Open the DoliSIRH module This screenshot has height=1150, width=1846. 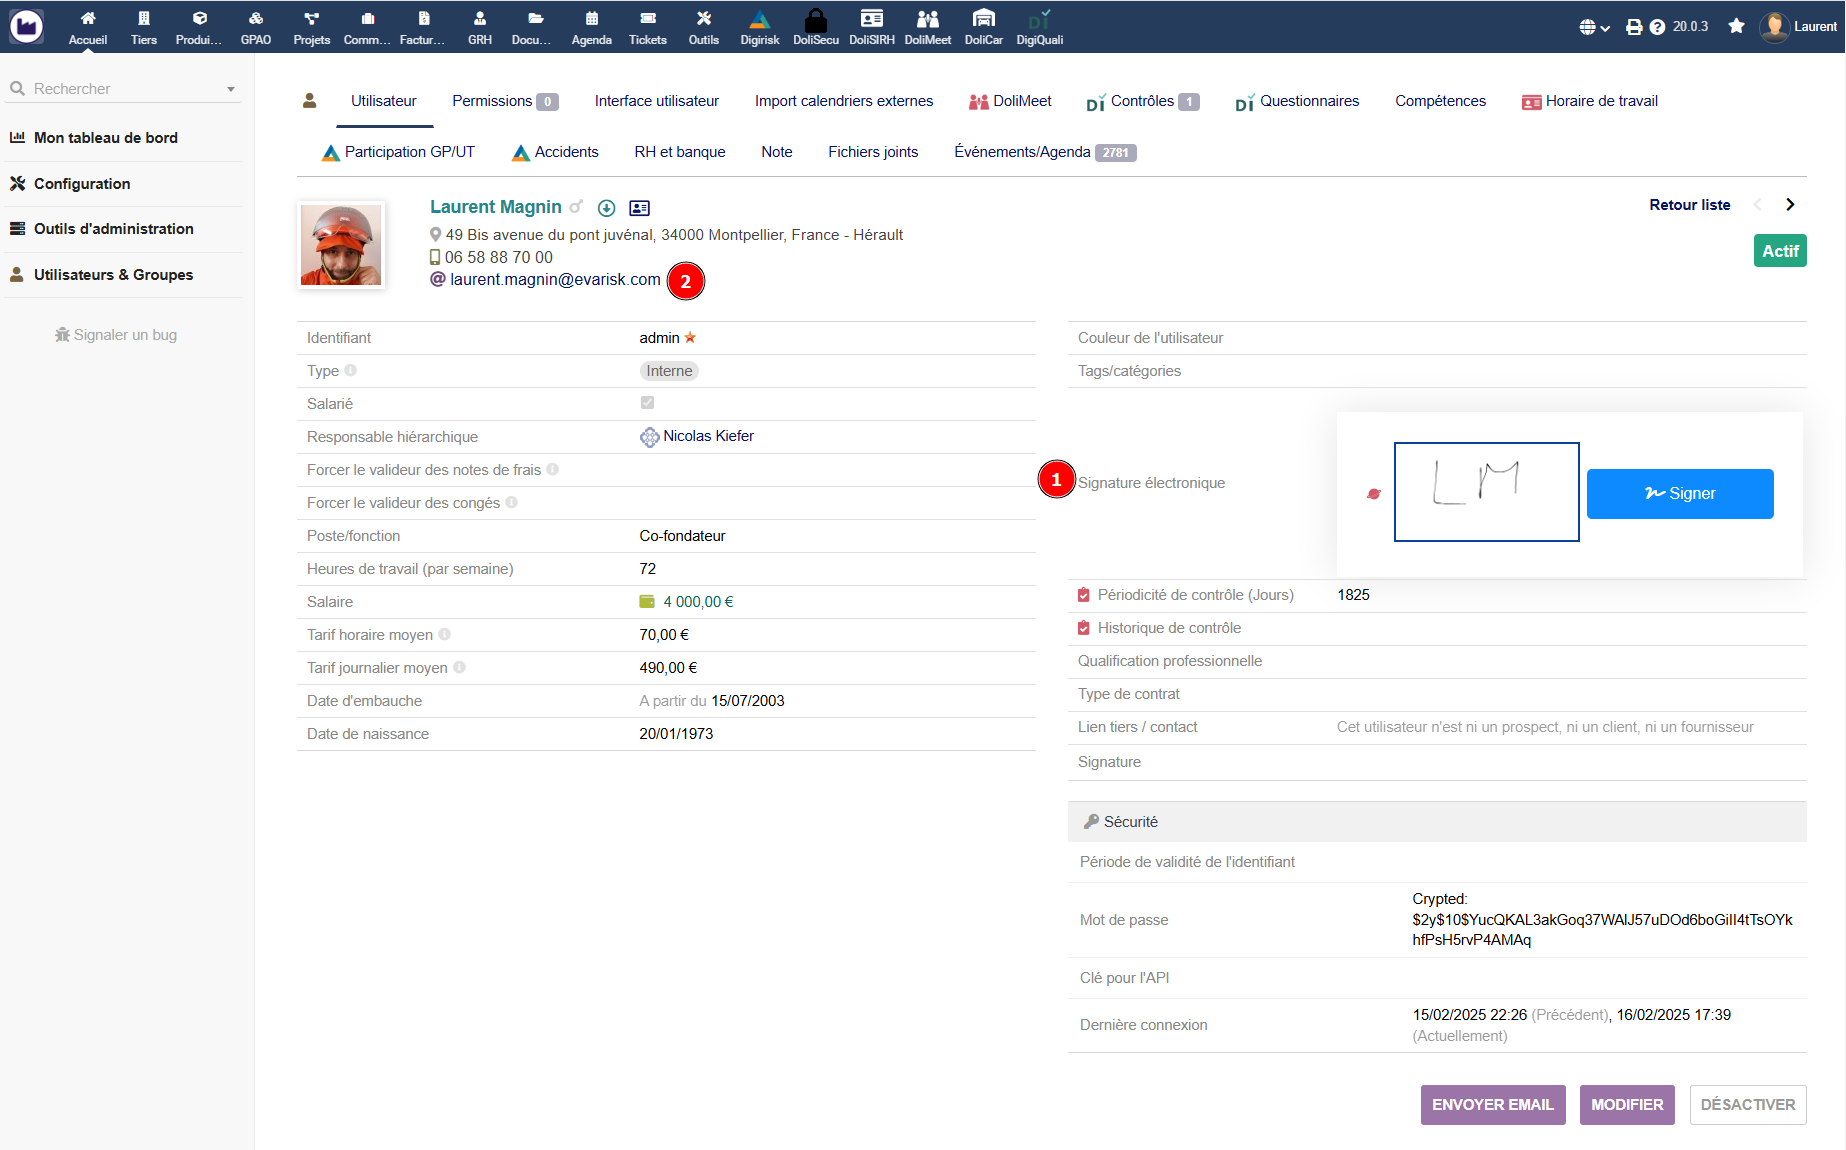tap(872, 27)
